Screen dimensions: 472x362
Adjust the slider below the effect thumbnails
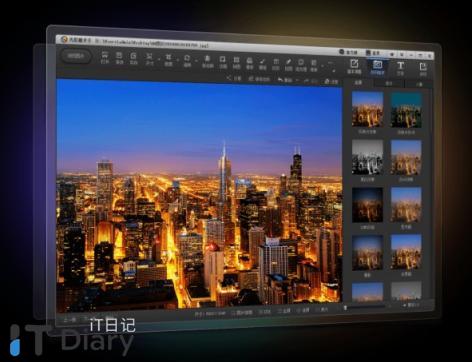pos(365,307)
